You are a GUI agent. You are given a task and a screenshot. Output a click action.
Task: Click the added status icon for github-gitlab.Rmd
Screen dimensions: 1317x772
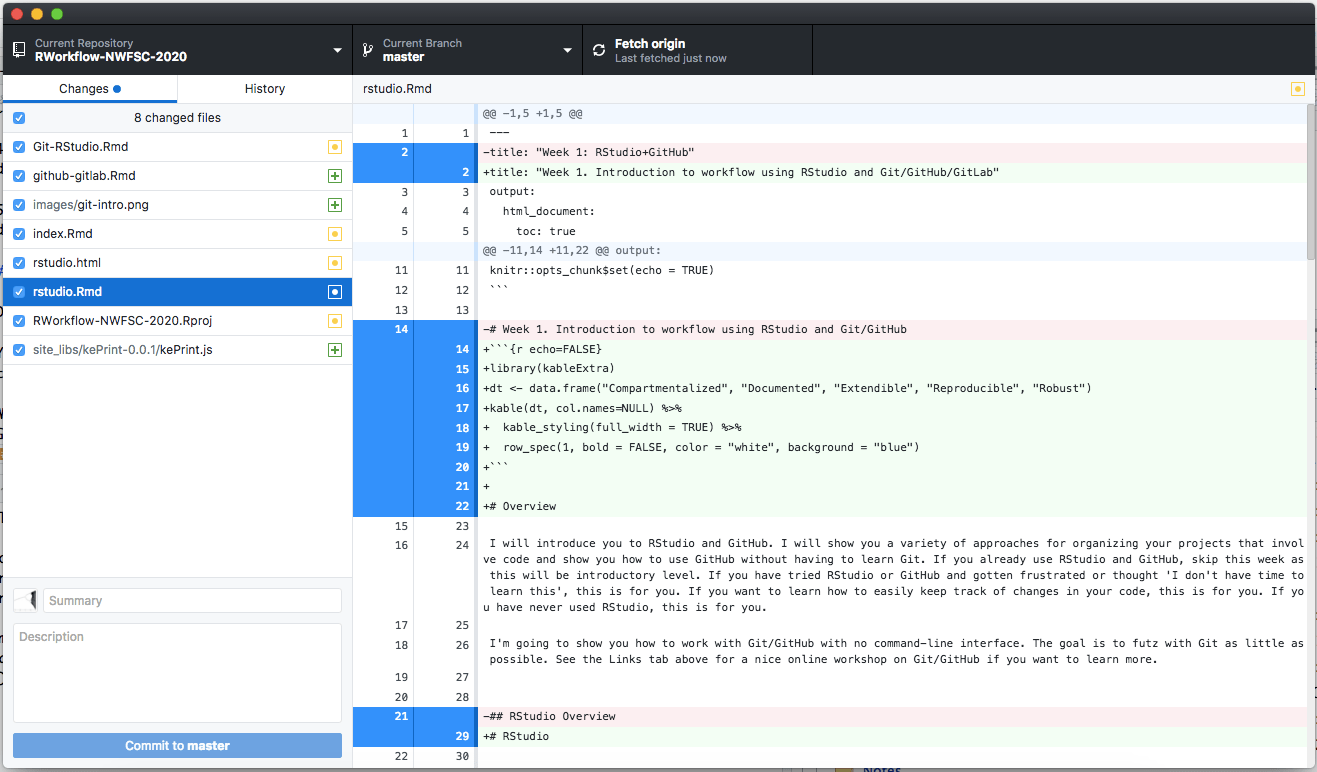click(335, 176)
